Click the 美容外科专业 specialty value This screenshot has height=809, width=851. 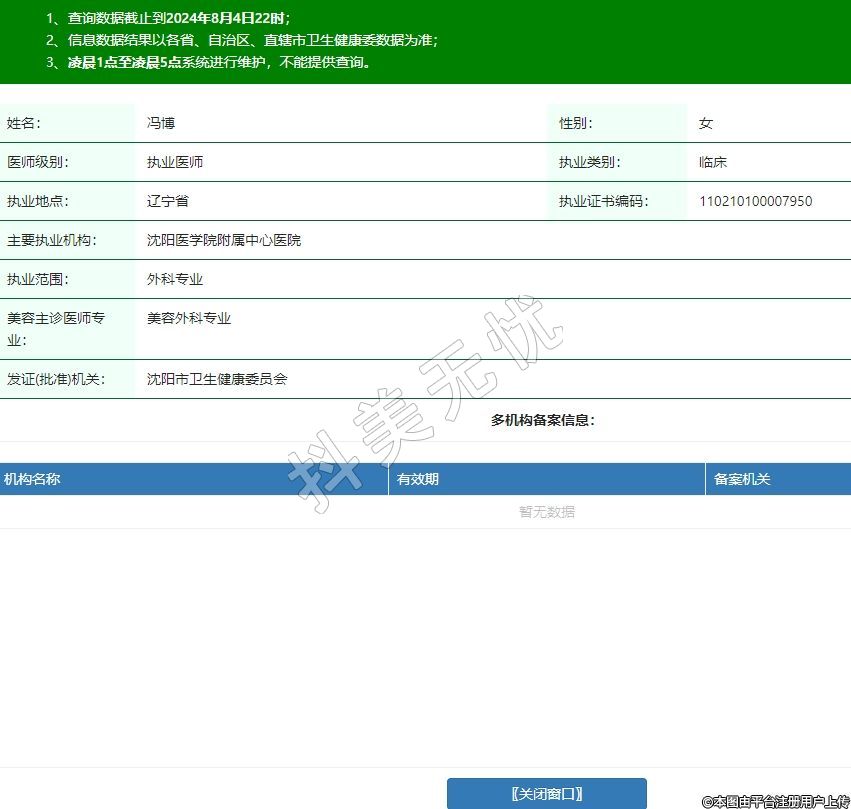coord(189,318)
